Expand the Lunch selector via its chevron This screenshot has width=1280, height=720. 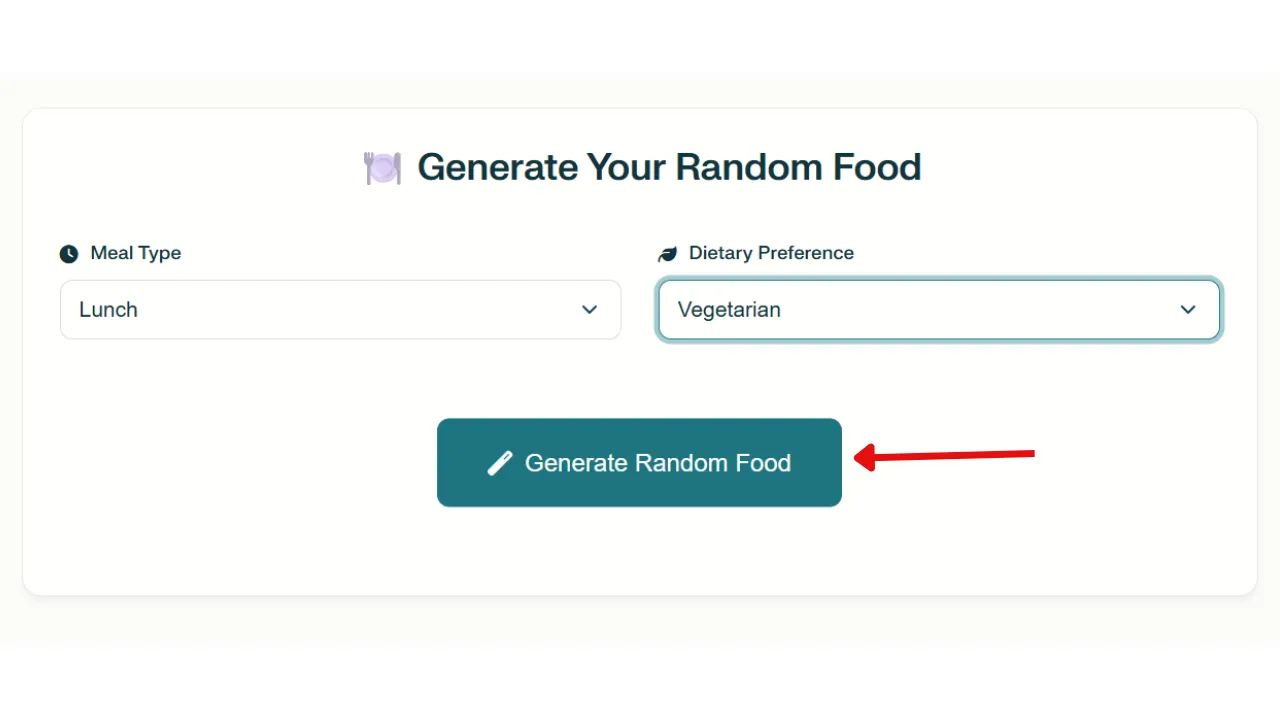(589, 310)
